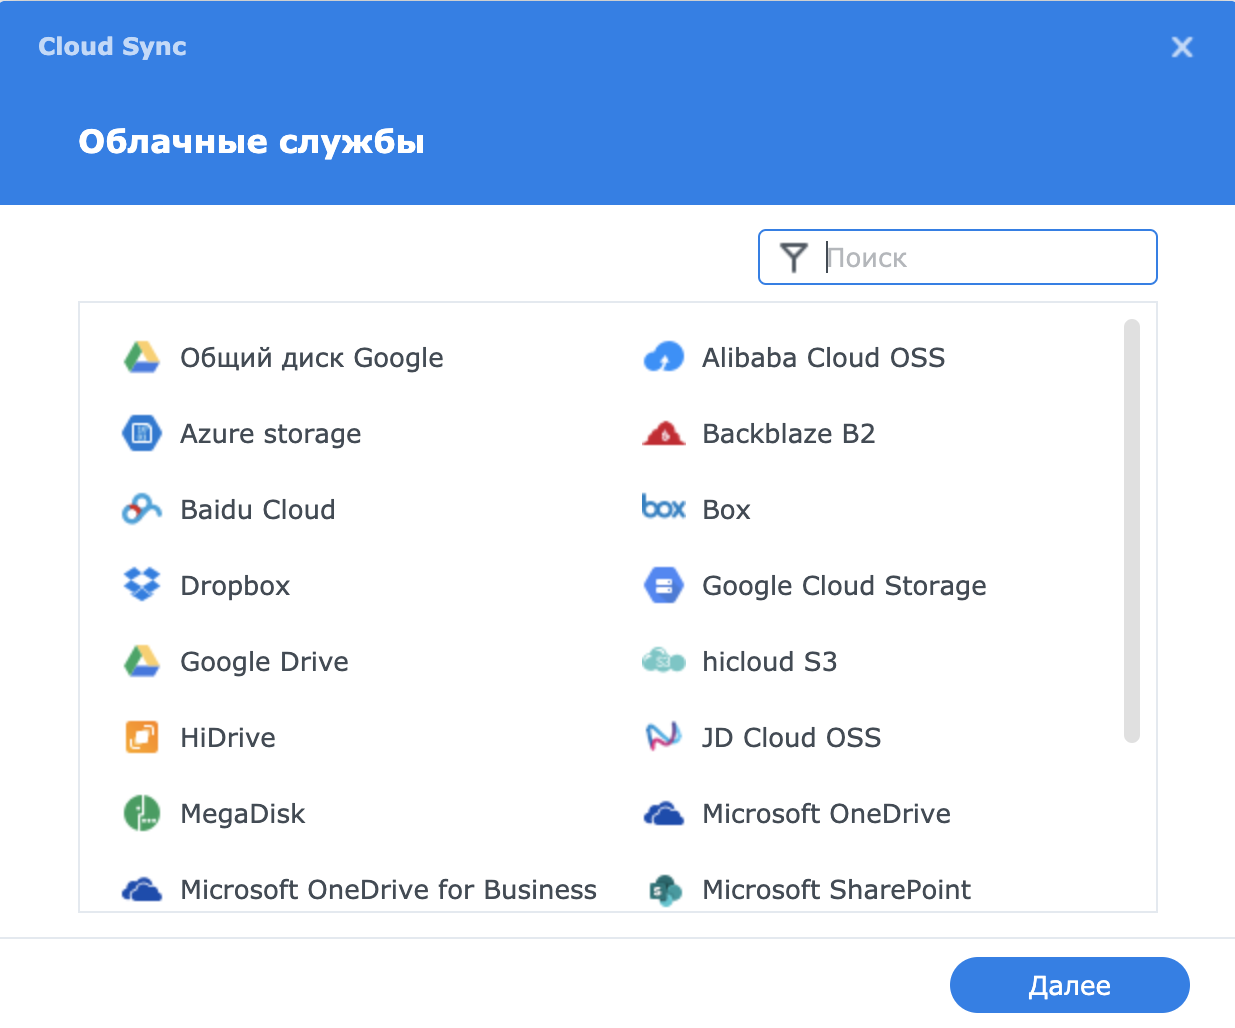Image resolution: width=1235 pixels, height=1028 pixels.
Task: Select the Microsoft SharePoint icon
Action: [663, 889]
